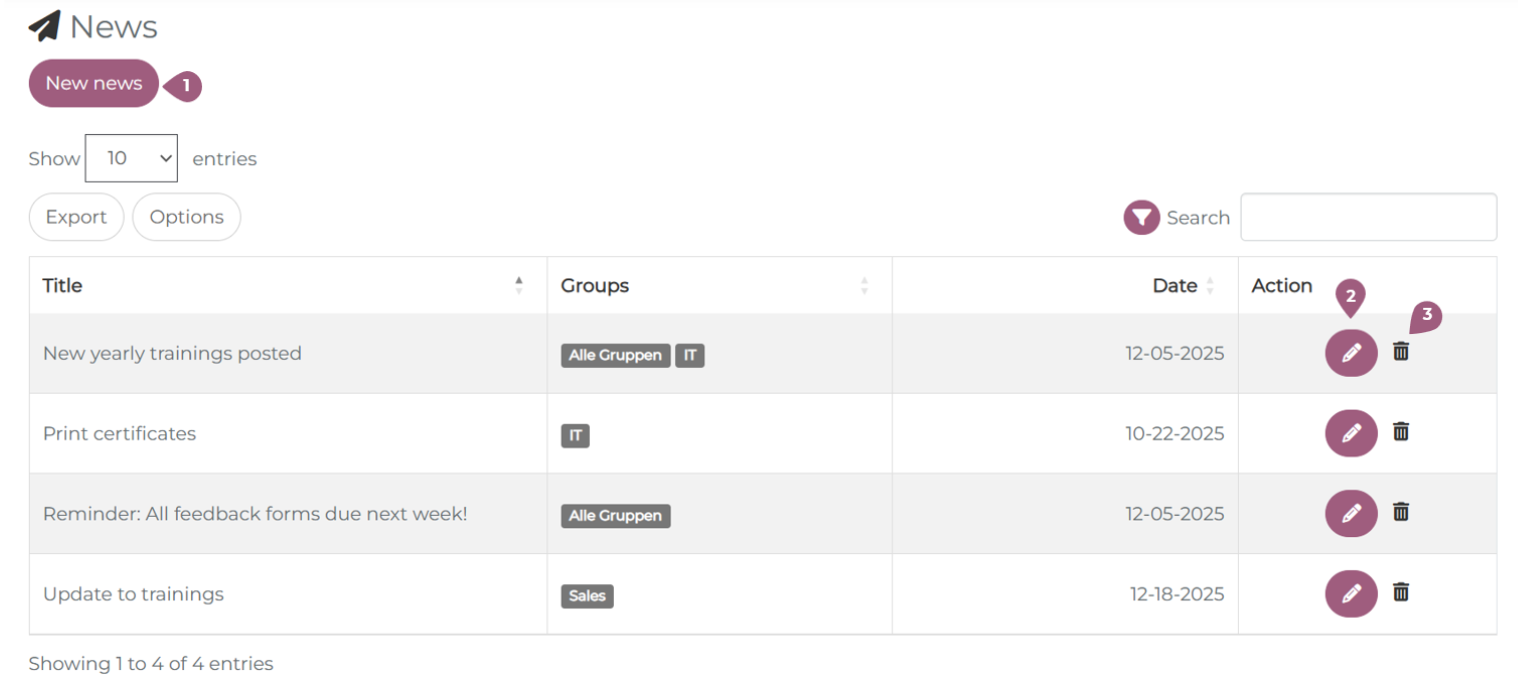
Task: Delete the 'Update to trainings' entry
Action: (x=1401, y=591)
